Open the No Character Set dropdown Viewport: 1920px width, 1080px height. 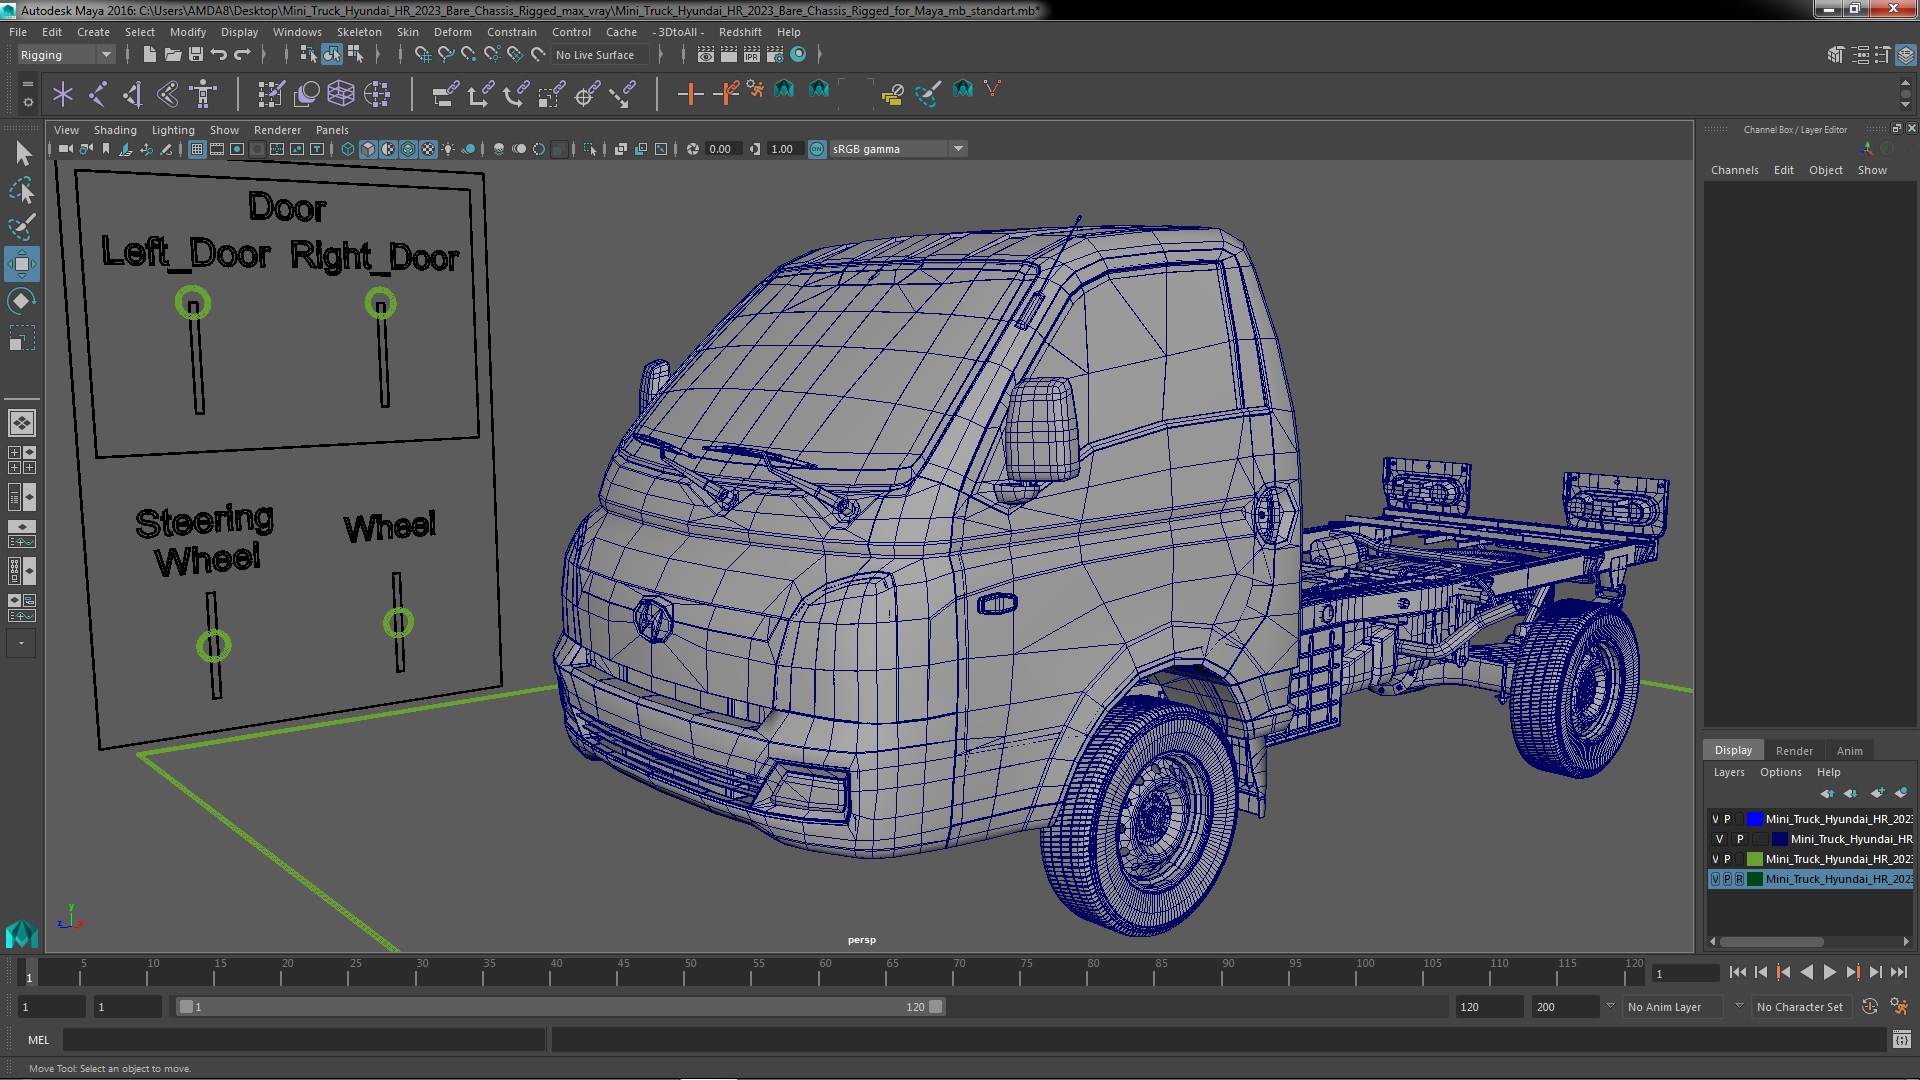click(x=1801, y=1007)
